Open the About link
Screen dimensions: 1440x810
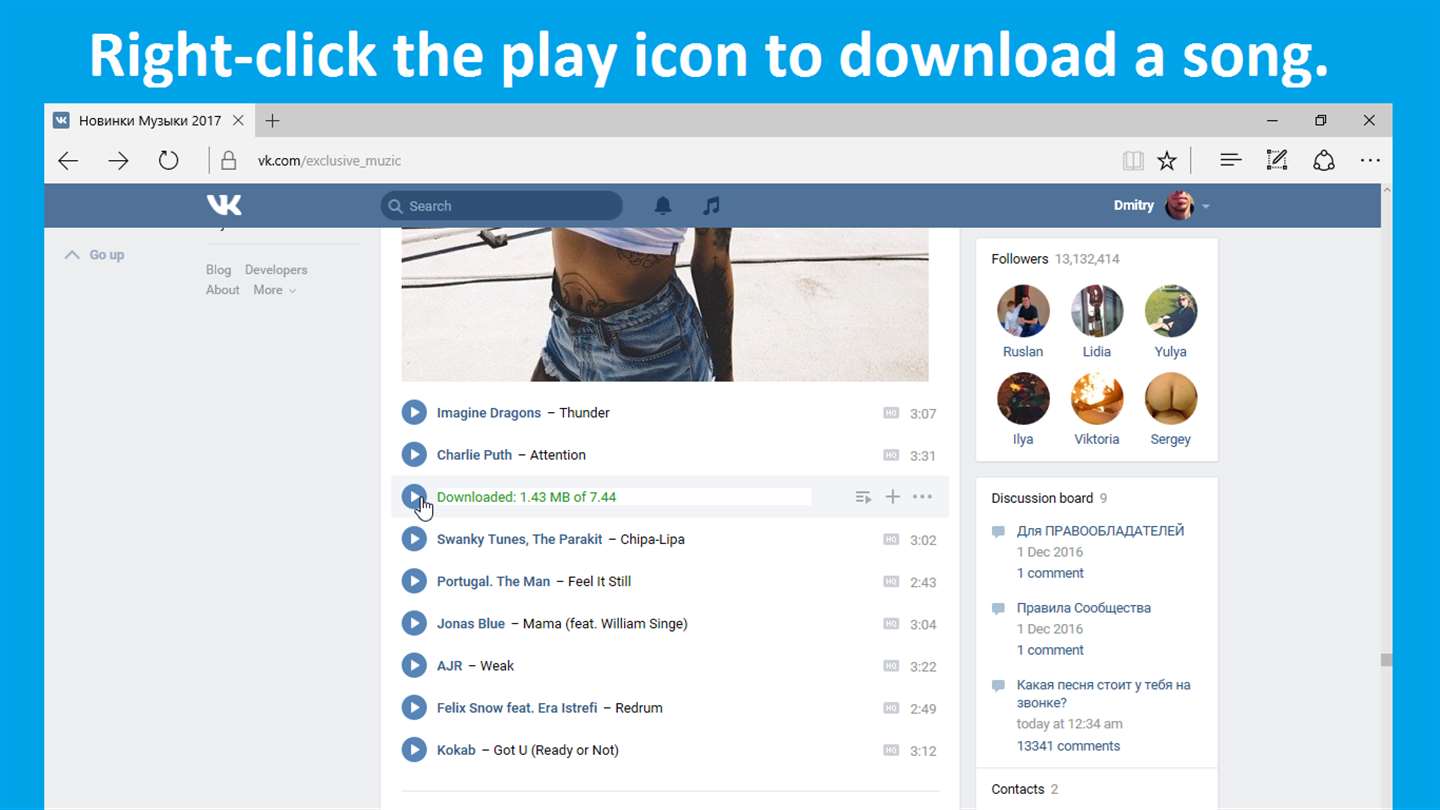click(x=222, y=290)
